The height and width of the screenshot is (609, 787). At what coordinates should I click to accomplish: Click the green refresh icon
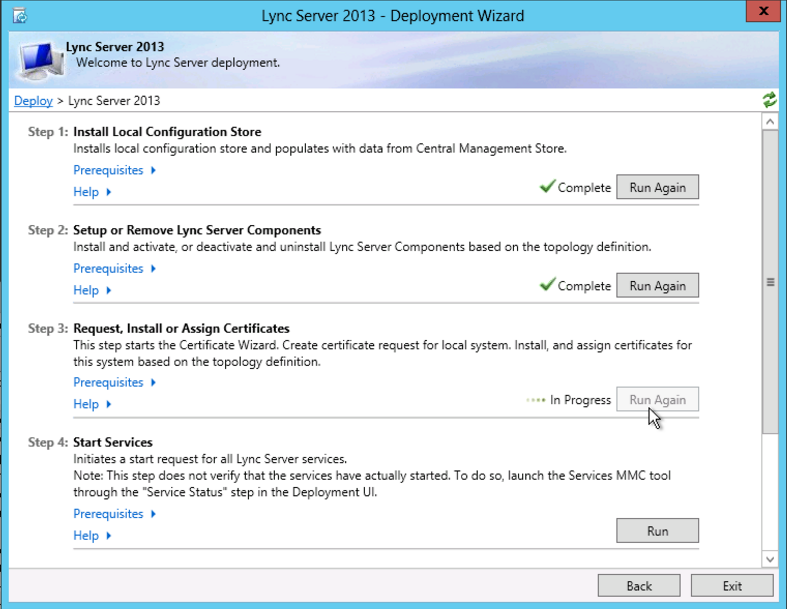point(769,100)
